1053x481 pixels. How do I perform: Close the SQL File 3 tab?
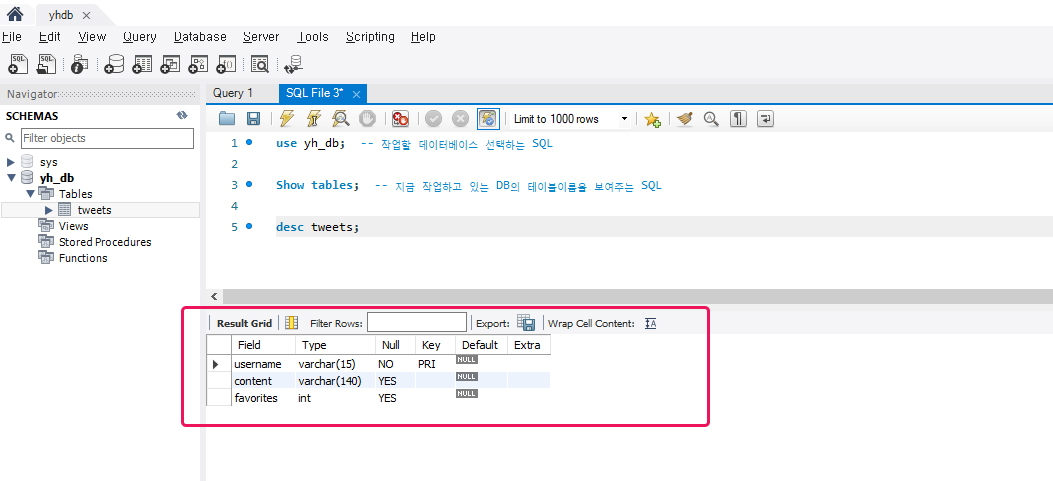[x=357, y=94]
